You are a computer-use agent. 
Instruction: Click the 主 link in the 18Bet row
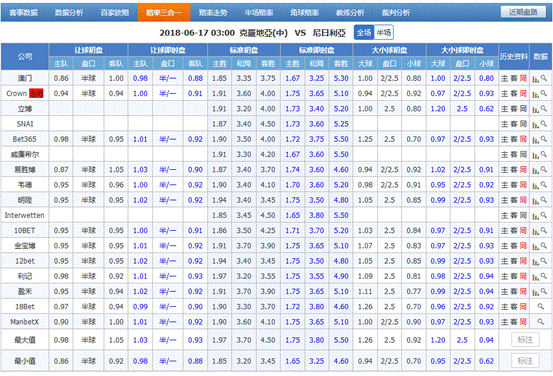(504, 307)
